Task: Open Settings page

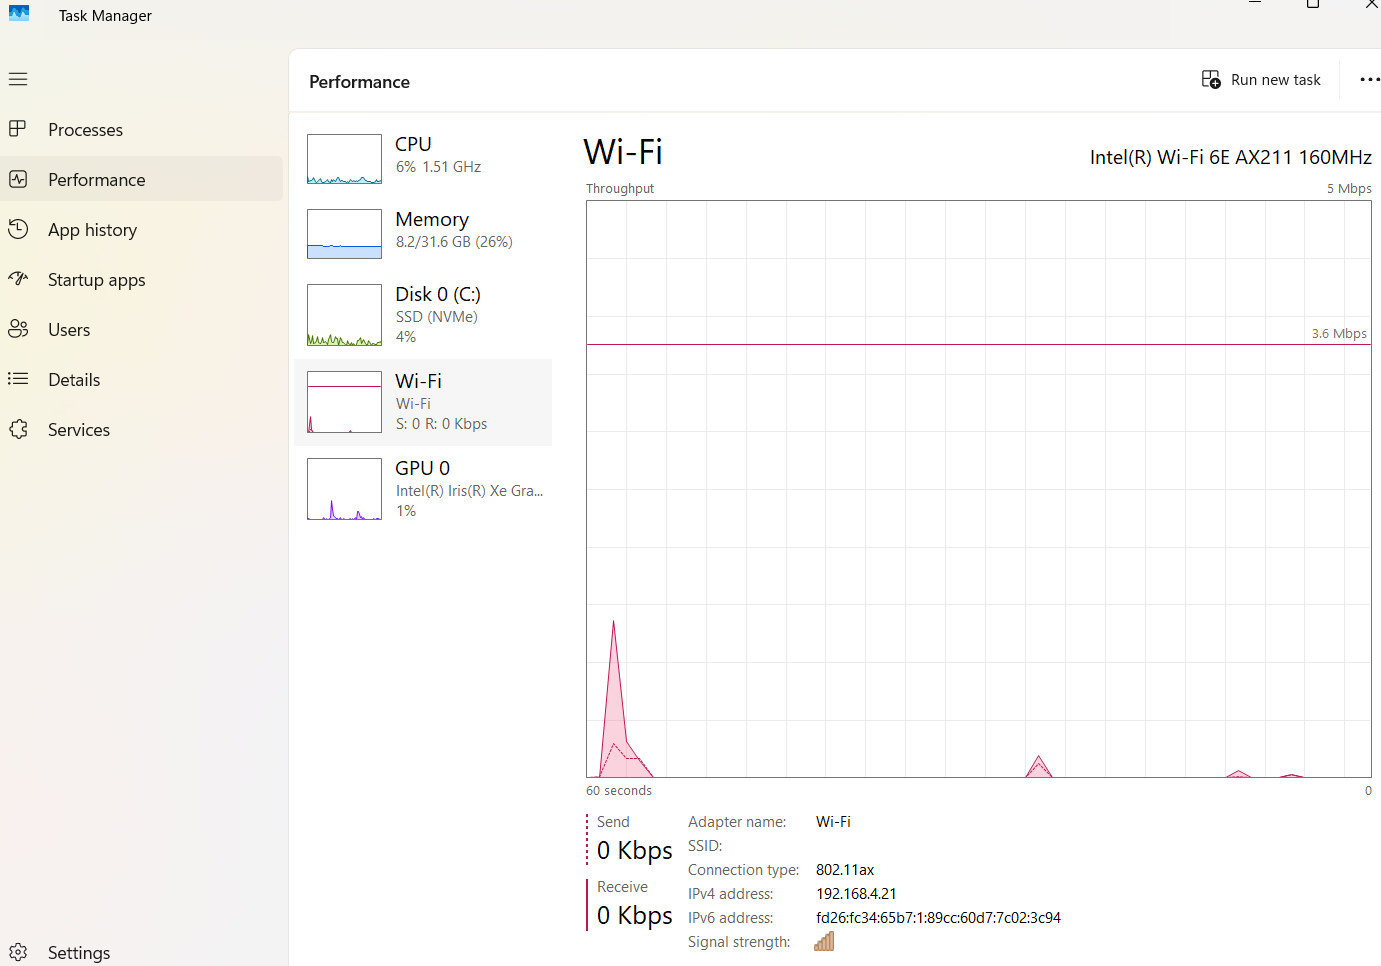Action: coord(141,952)
